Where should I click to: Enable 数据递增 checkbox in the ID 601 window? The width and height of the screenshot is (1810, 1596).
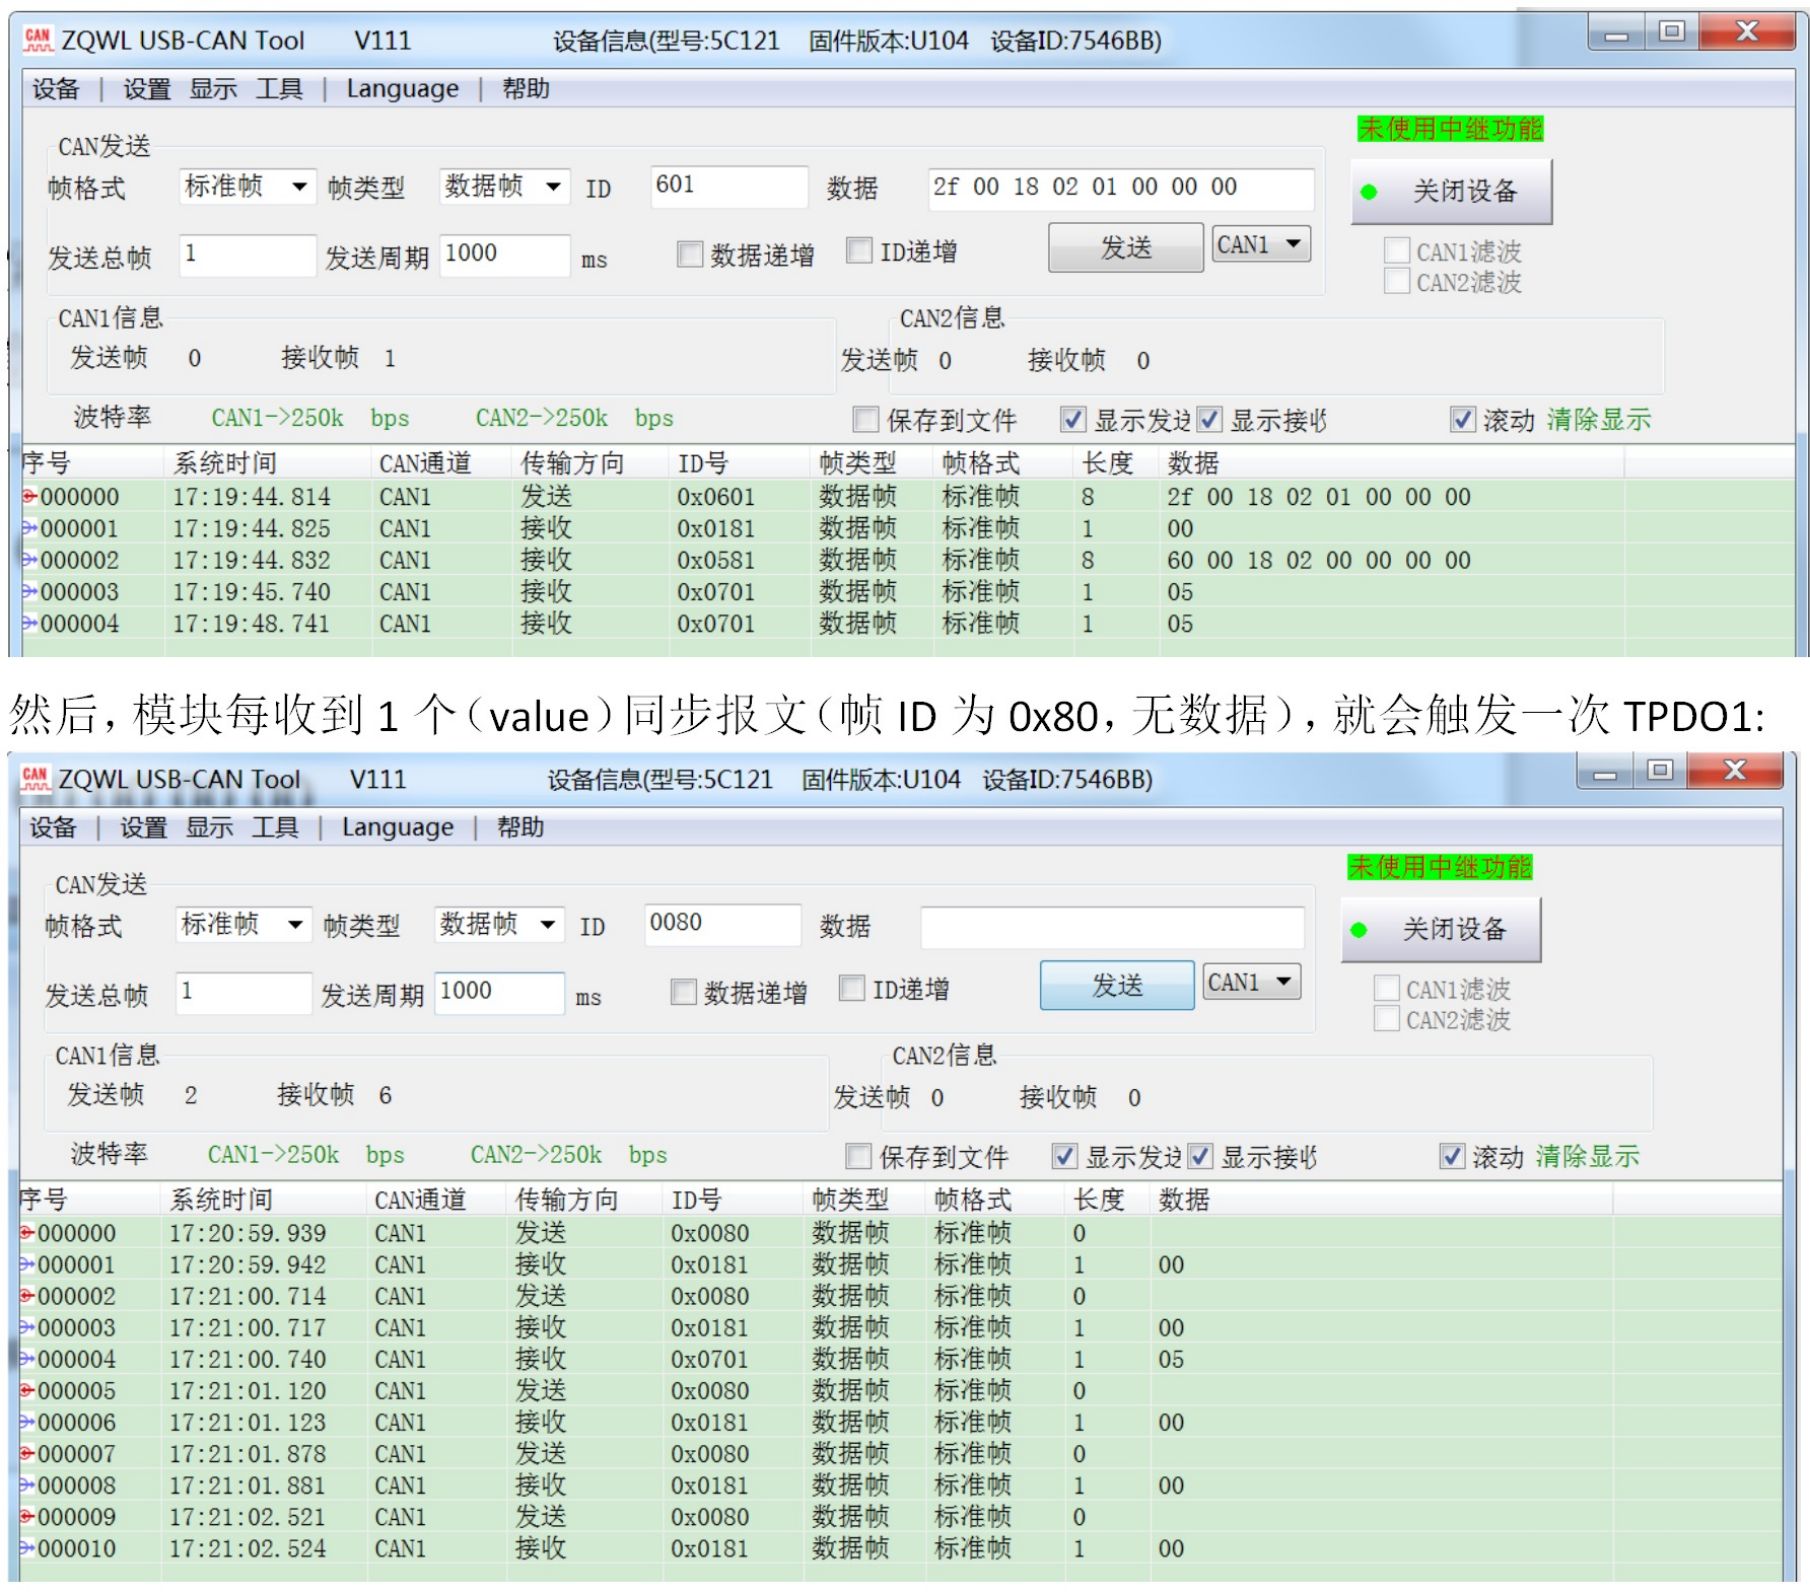click(x=689, y=254)
